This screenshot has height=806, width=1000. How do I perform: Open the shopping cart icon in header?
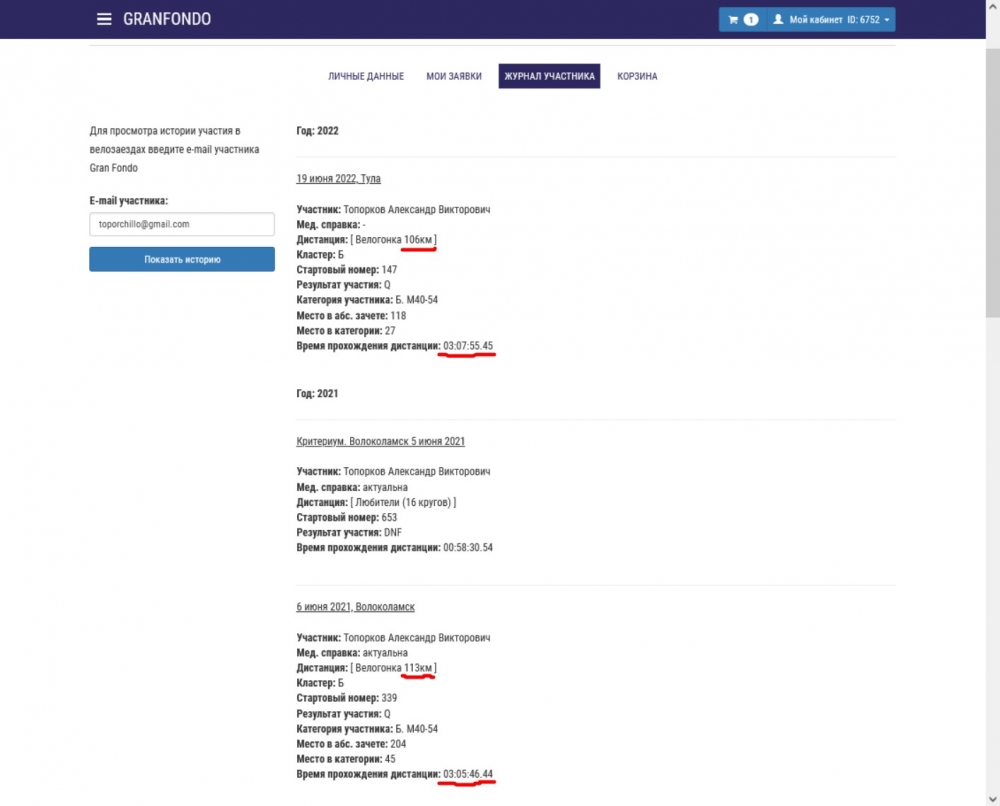[x=733, y=19]
